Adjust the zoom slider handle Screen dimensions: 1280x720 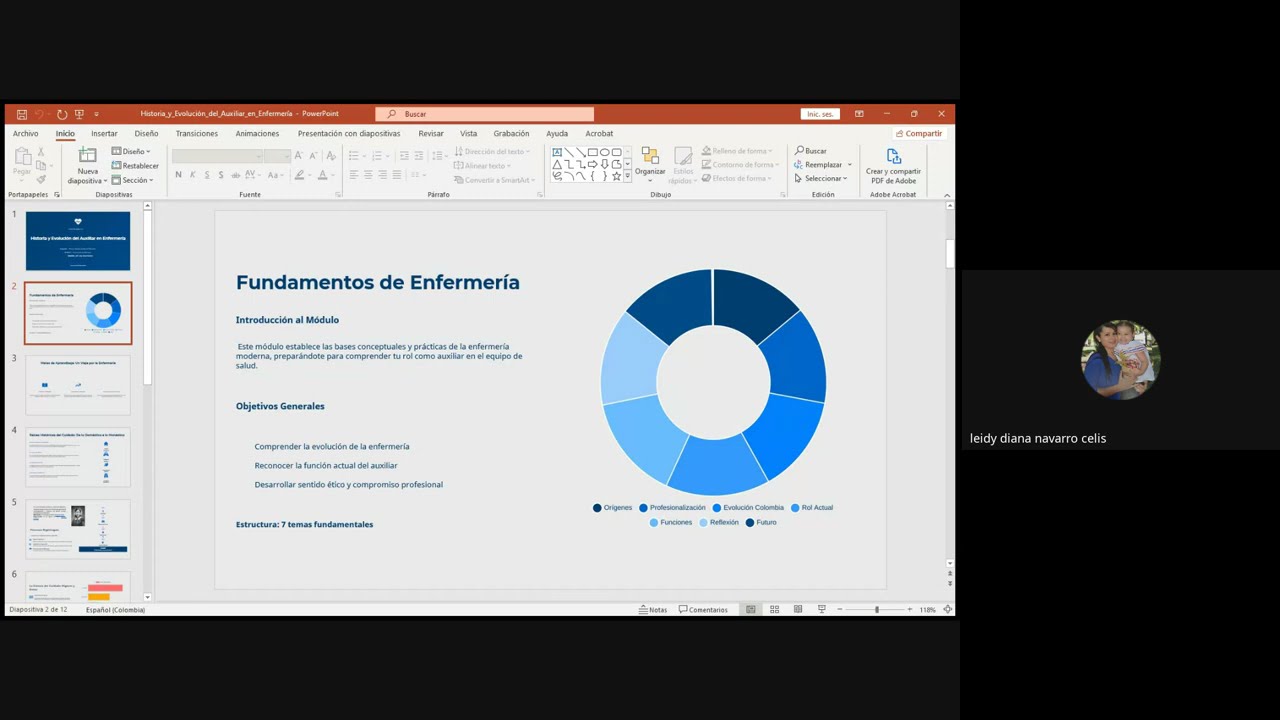(x=877, y=609)
